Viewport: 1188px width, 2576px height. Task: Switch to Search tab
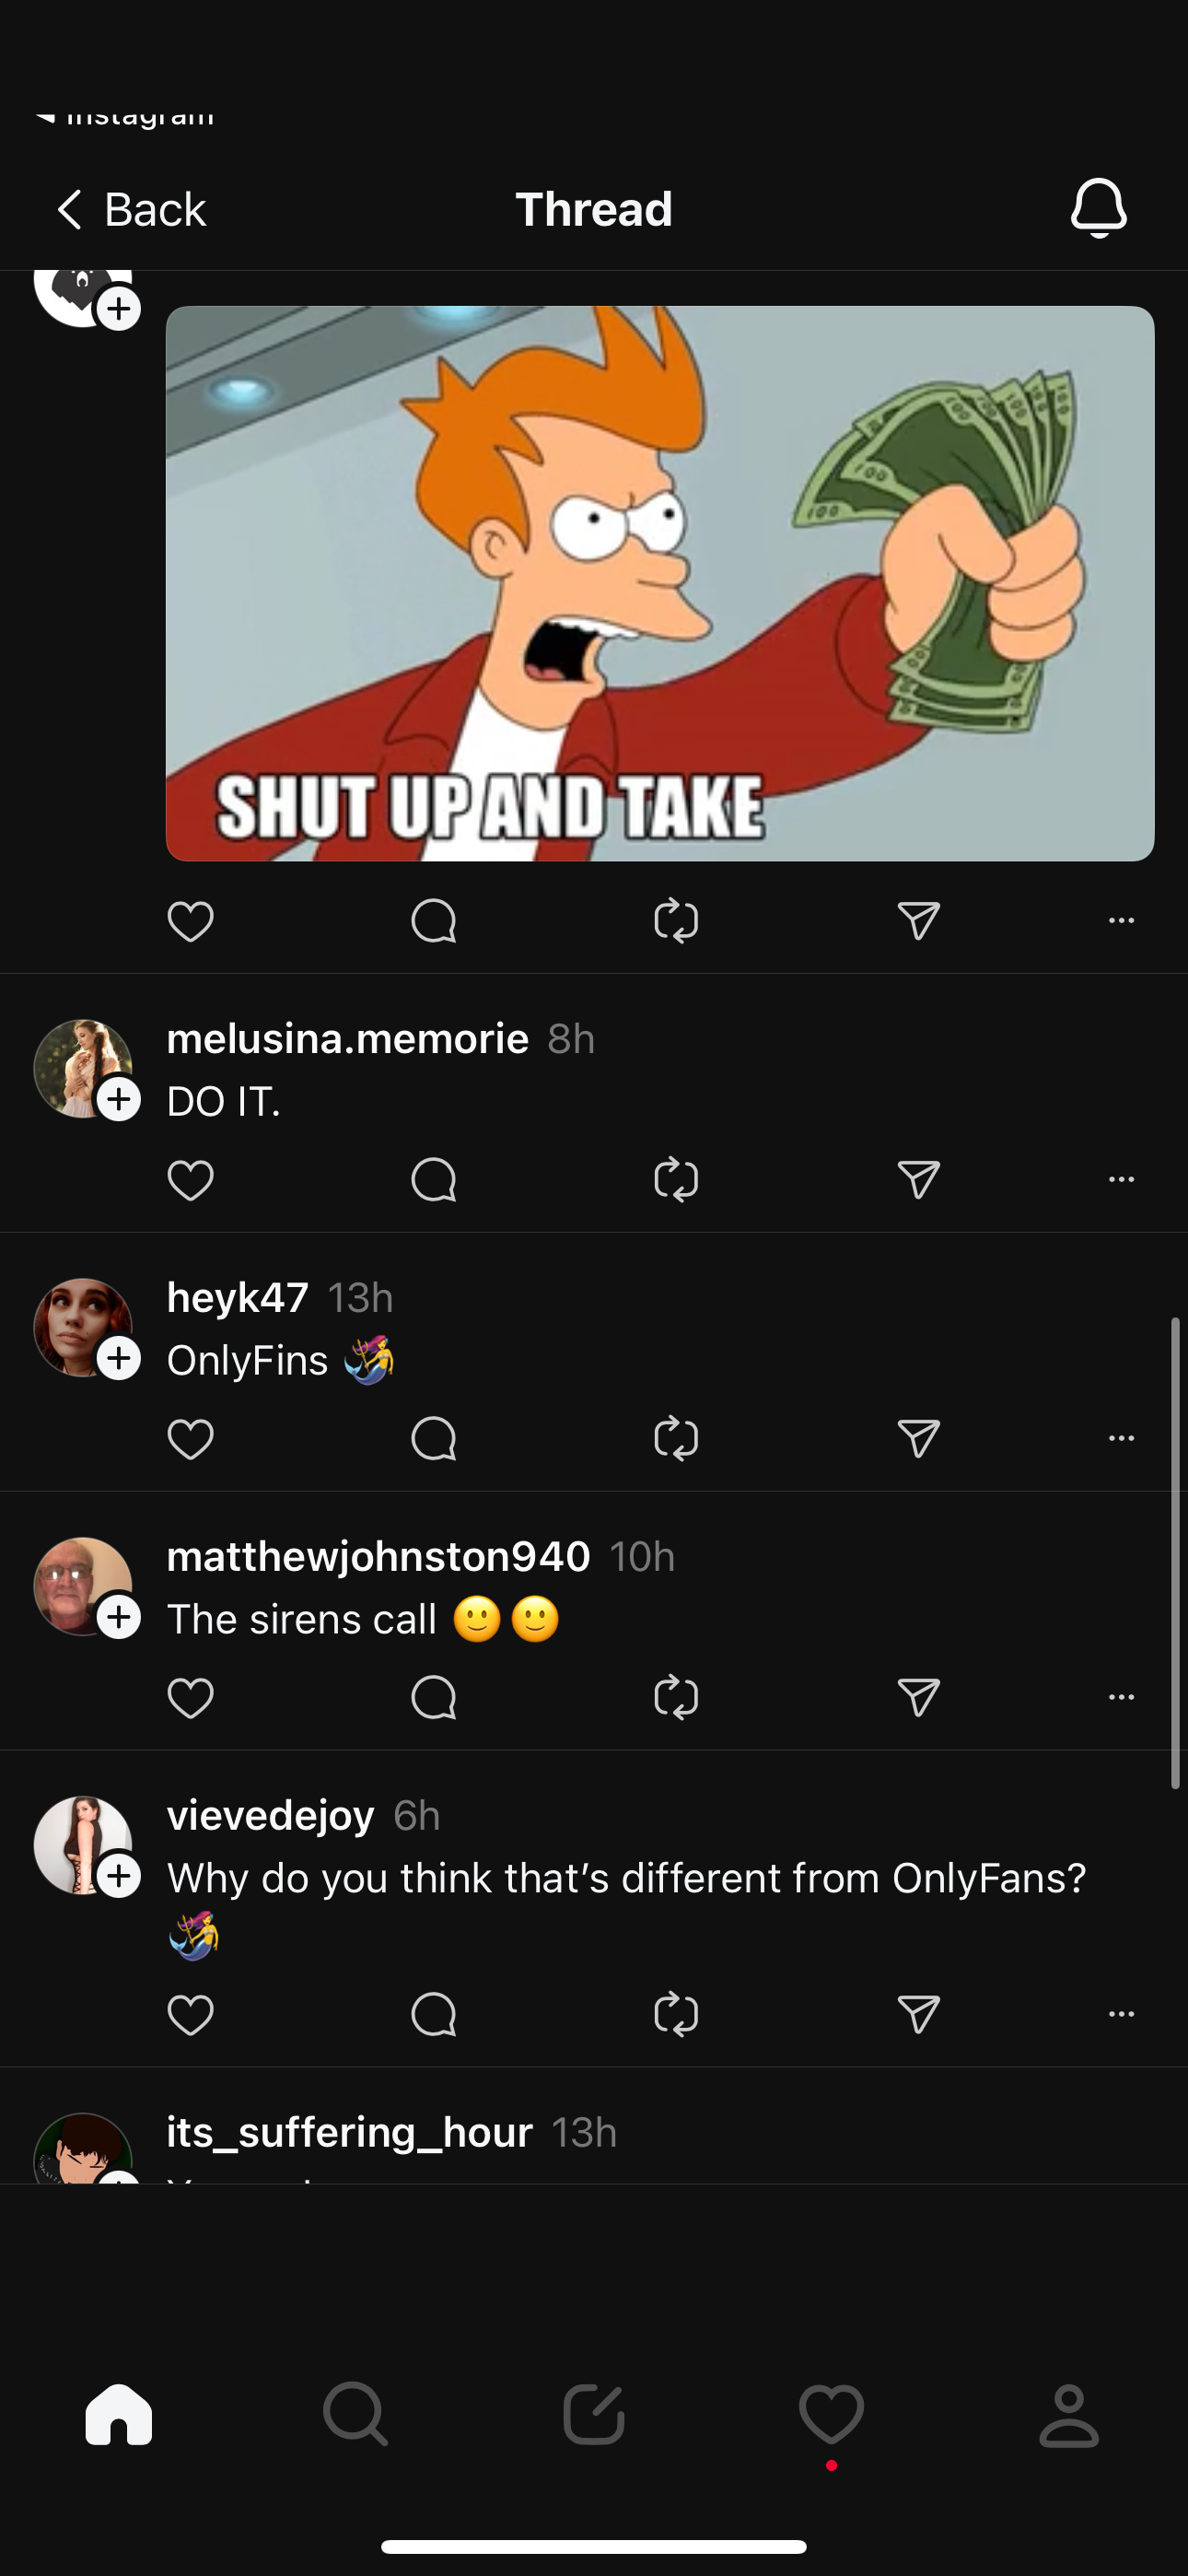pos(356,2414)
